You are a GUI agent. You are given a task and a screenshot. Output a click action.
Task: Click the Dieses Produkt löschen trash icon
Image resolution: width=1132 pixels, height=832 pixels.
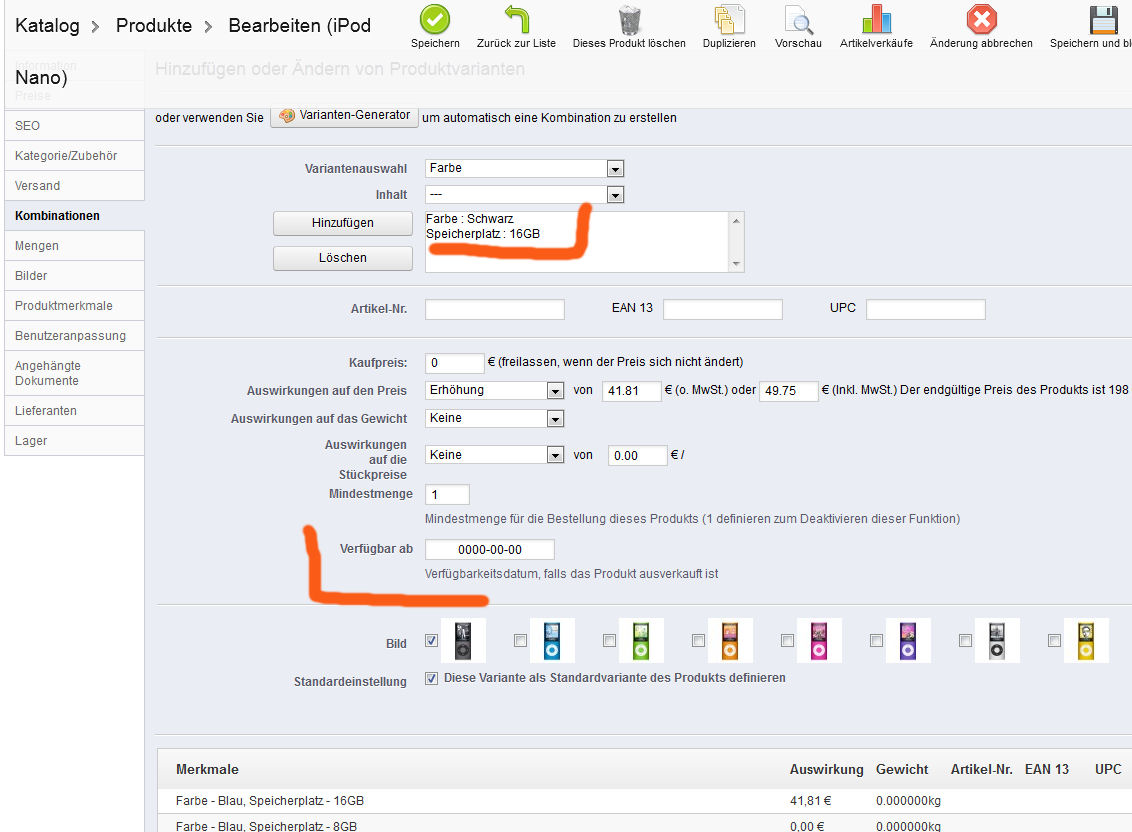click(x=629, y=20)
